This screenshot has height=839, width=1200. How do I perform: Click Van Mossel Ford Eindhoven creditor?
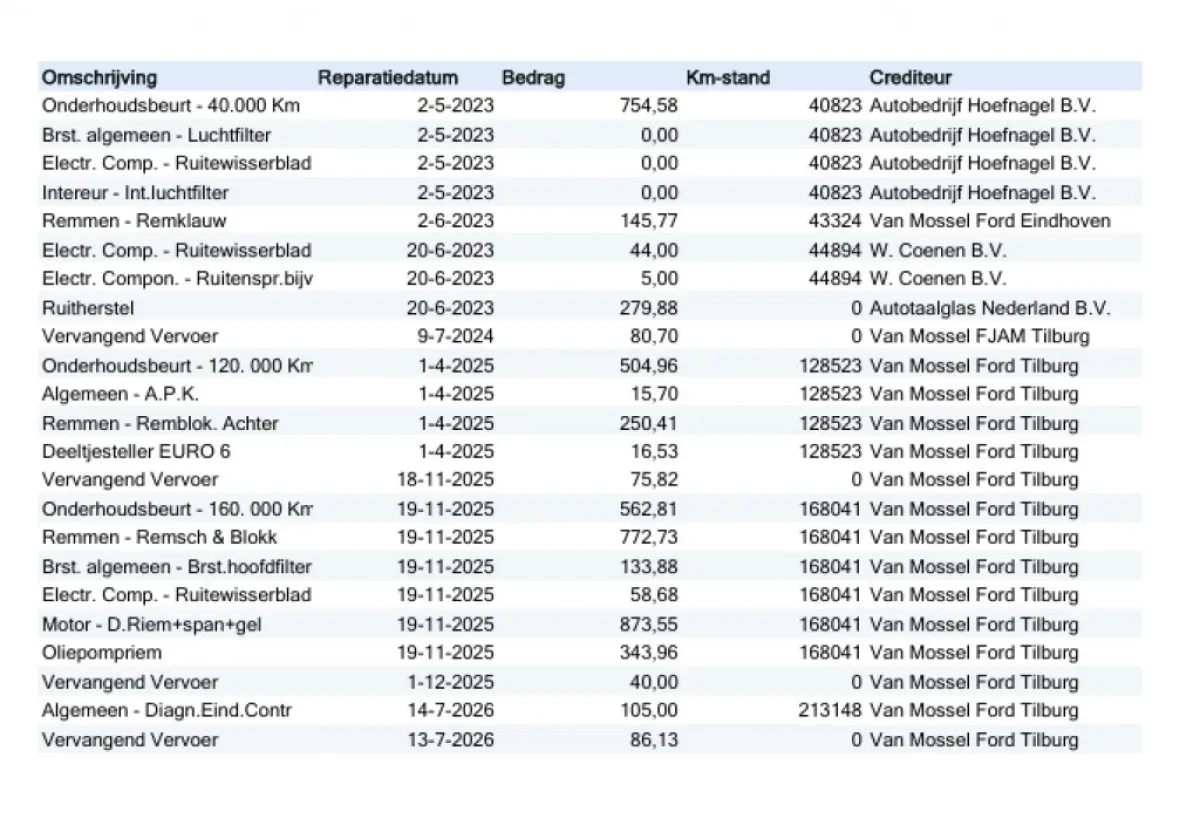click(990, 221)
